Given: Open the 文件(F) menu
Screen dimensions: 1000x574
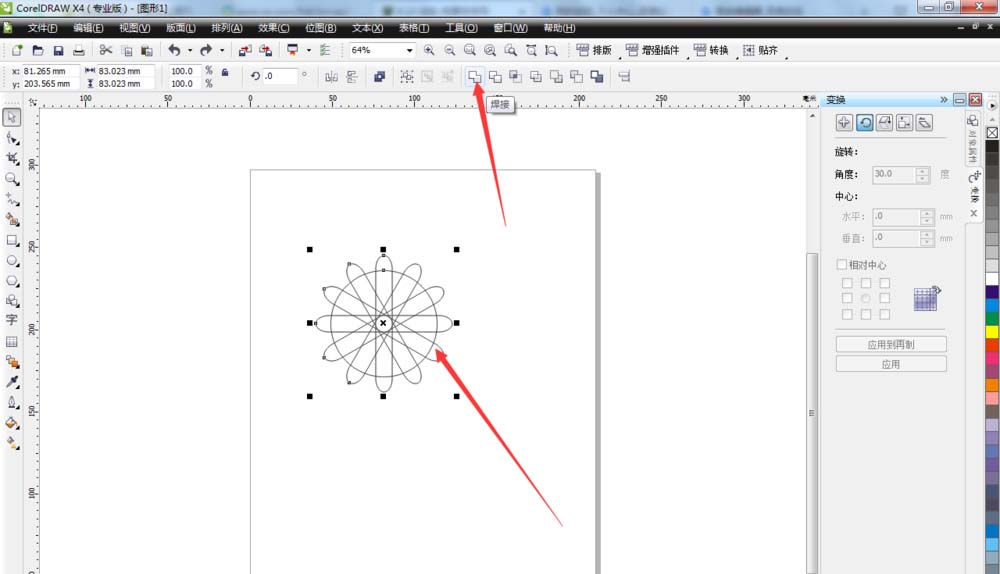Looking at the screenshot, I should pos(42,28).
